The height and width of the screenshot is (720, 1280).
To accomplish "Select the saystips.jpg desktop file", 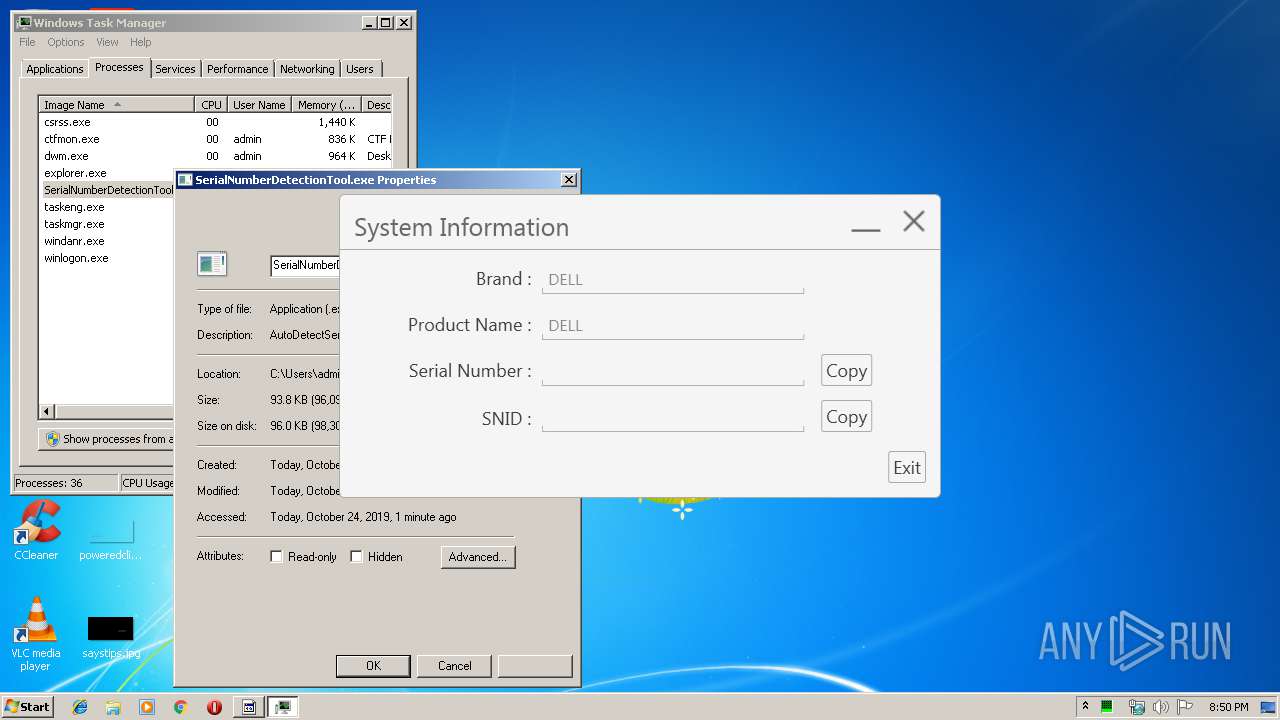I will pyautogui.click(x=111, y=638).
